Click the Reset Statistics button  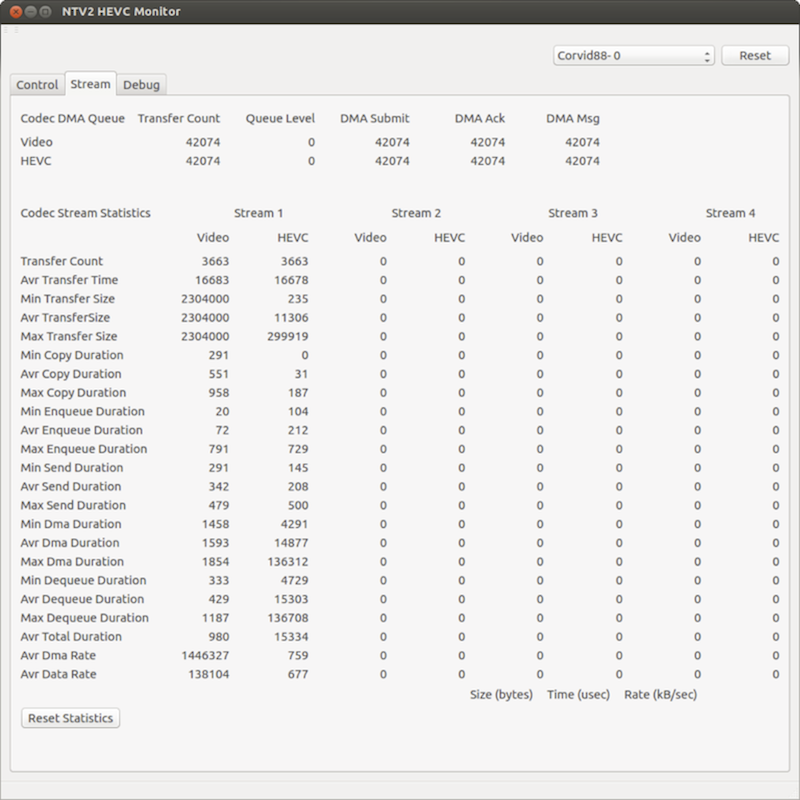(x=71, y=718)
